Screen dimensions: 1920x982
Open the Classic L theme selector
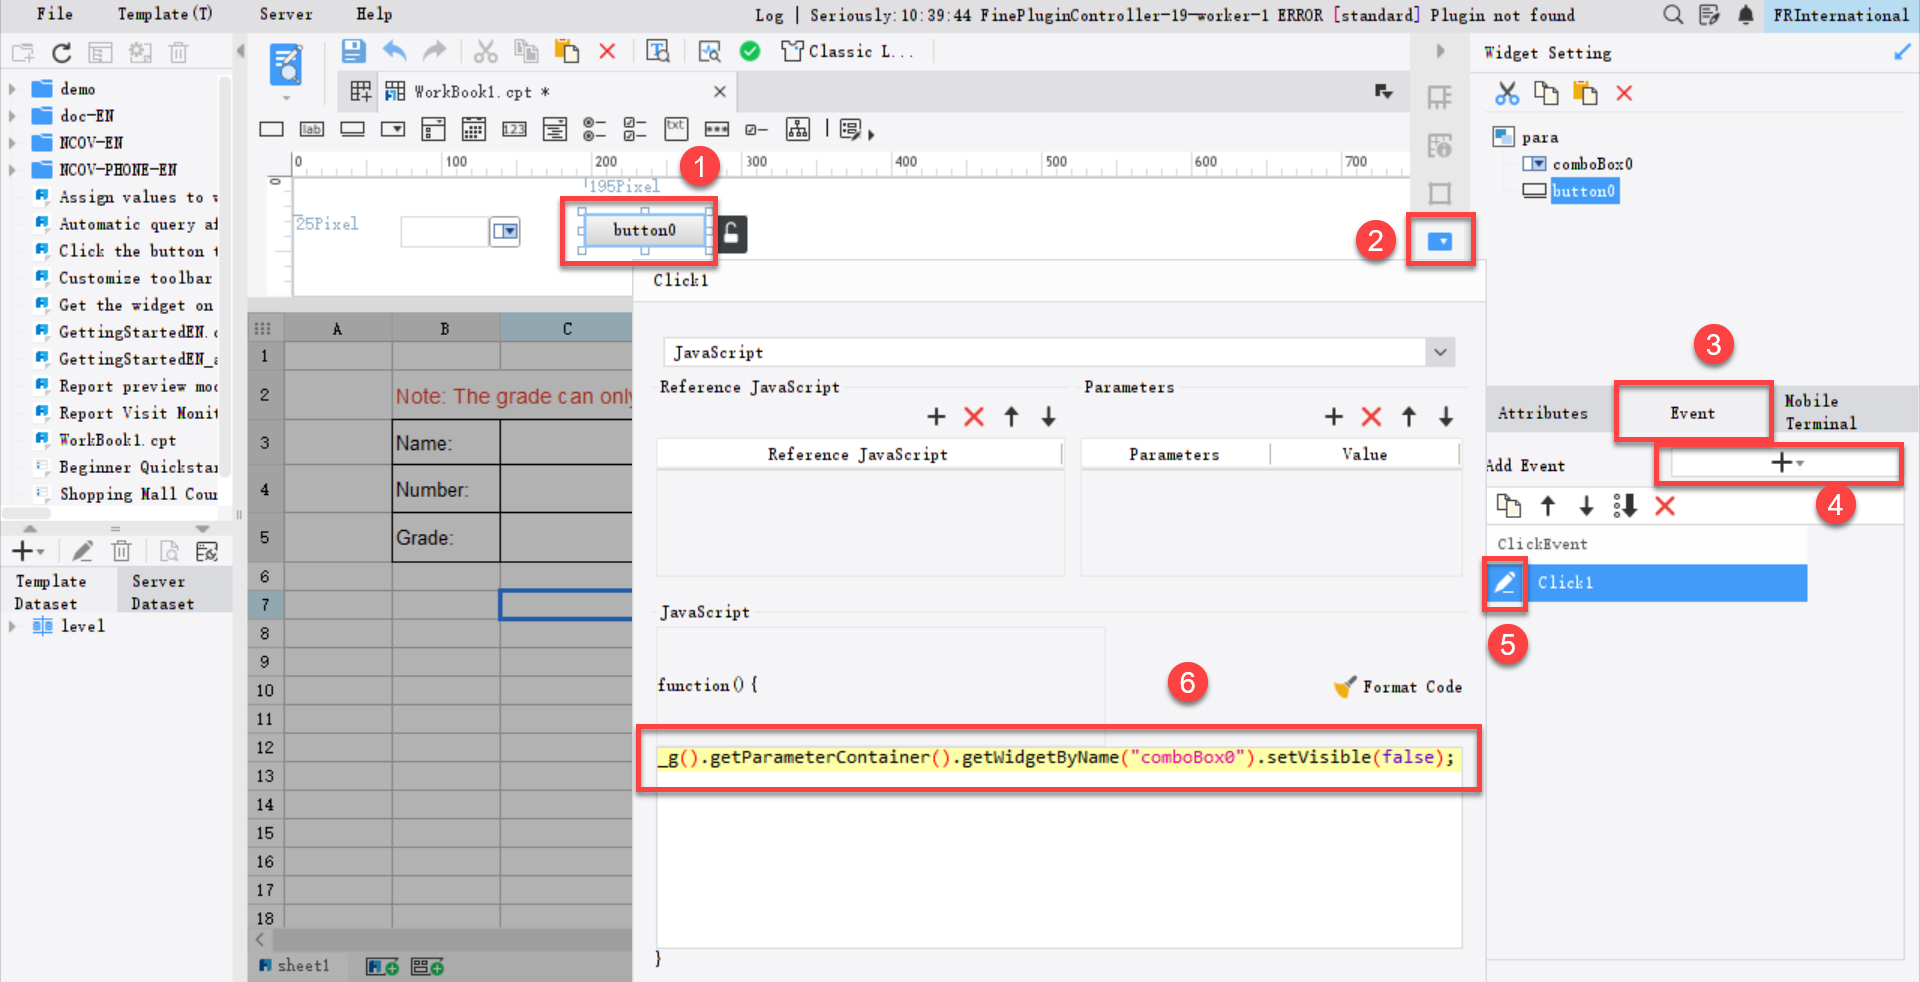click(850, 51)
